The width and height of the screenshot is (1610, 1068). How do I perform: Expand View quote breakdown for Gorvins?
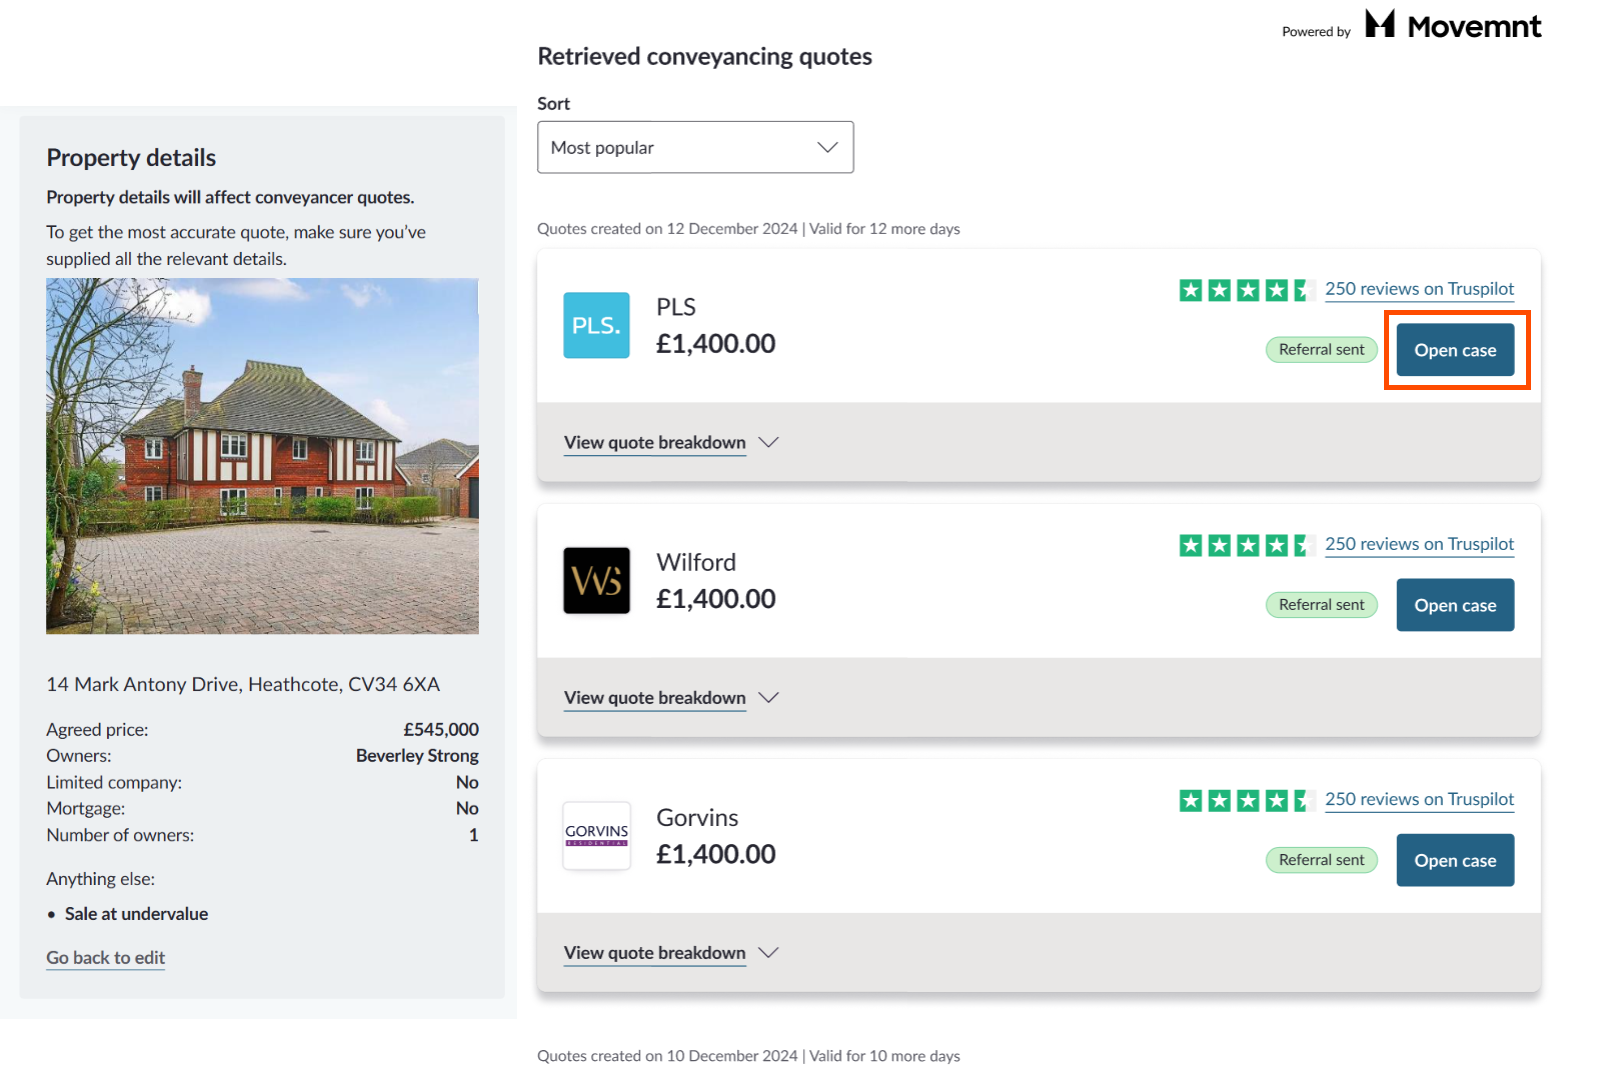pos(655,952)
